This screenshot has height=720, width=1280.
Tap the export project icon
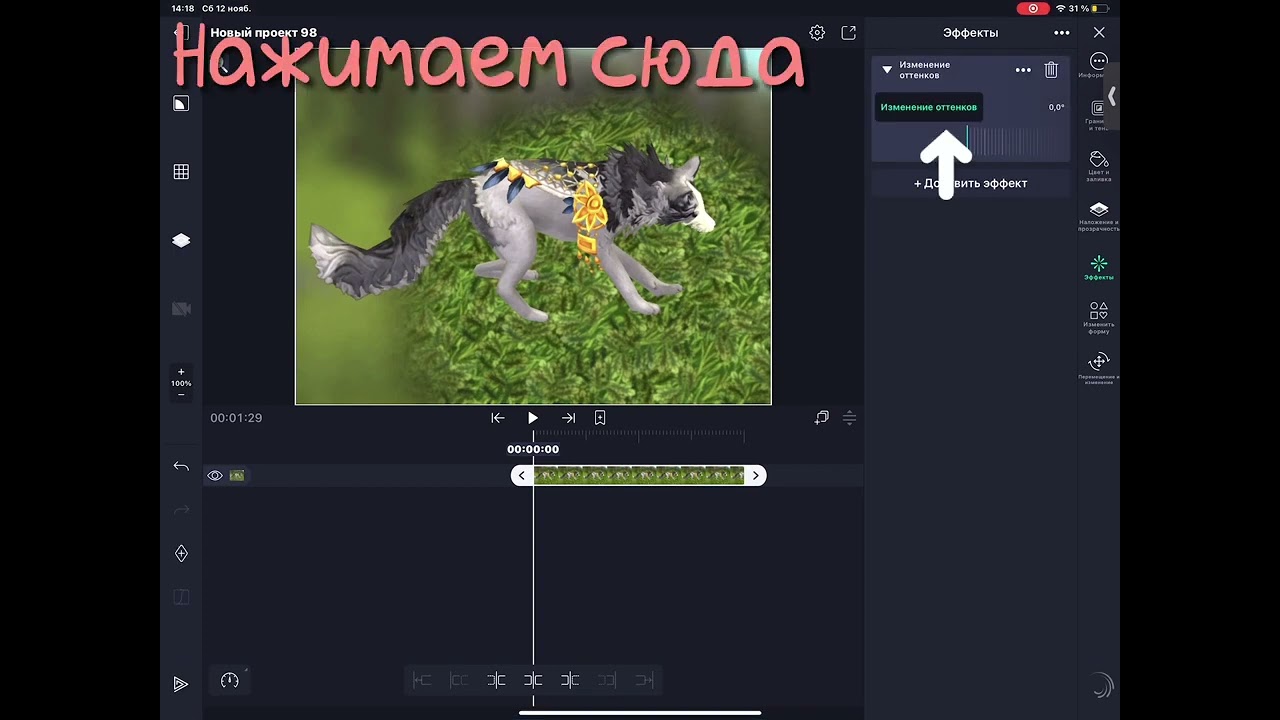tap(849, 33)
